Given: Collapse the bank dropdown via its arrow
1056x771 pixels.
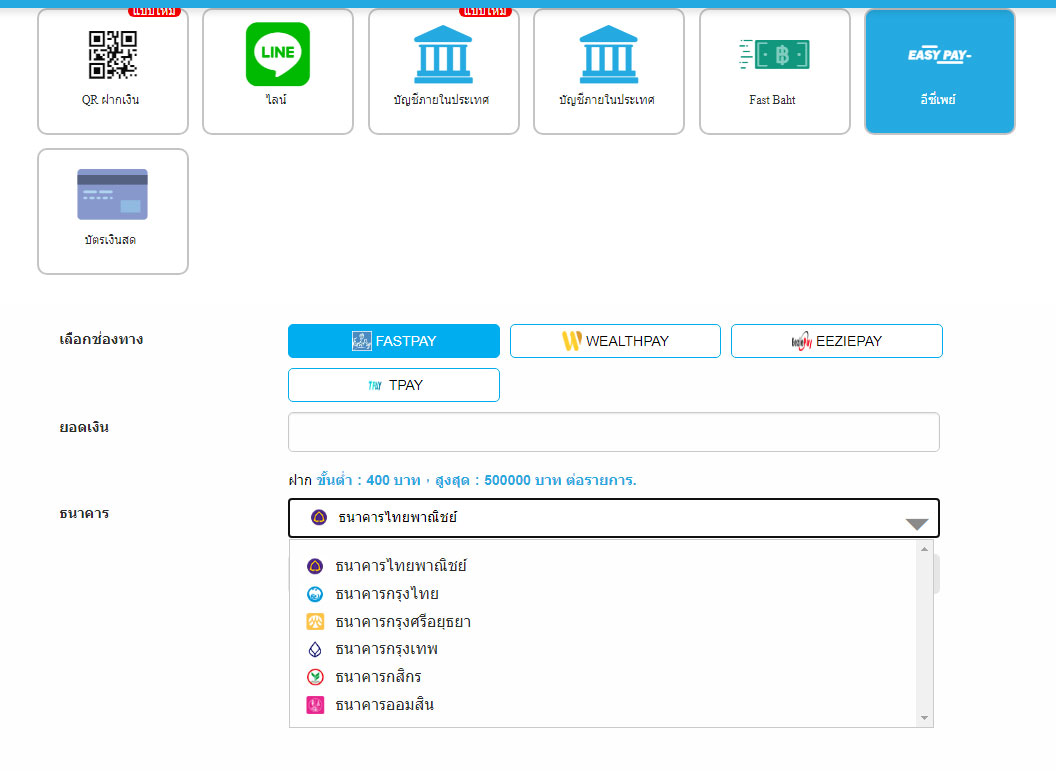Looking at the screenshot, I should 916,524.
